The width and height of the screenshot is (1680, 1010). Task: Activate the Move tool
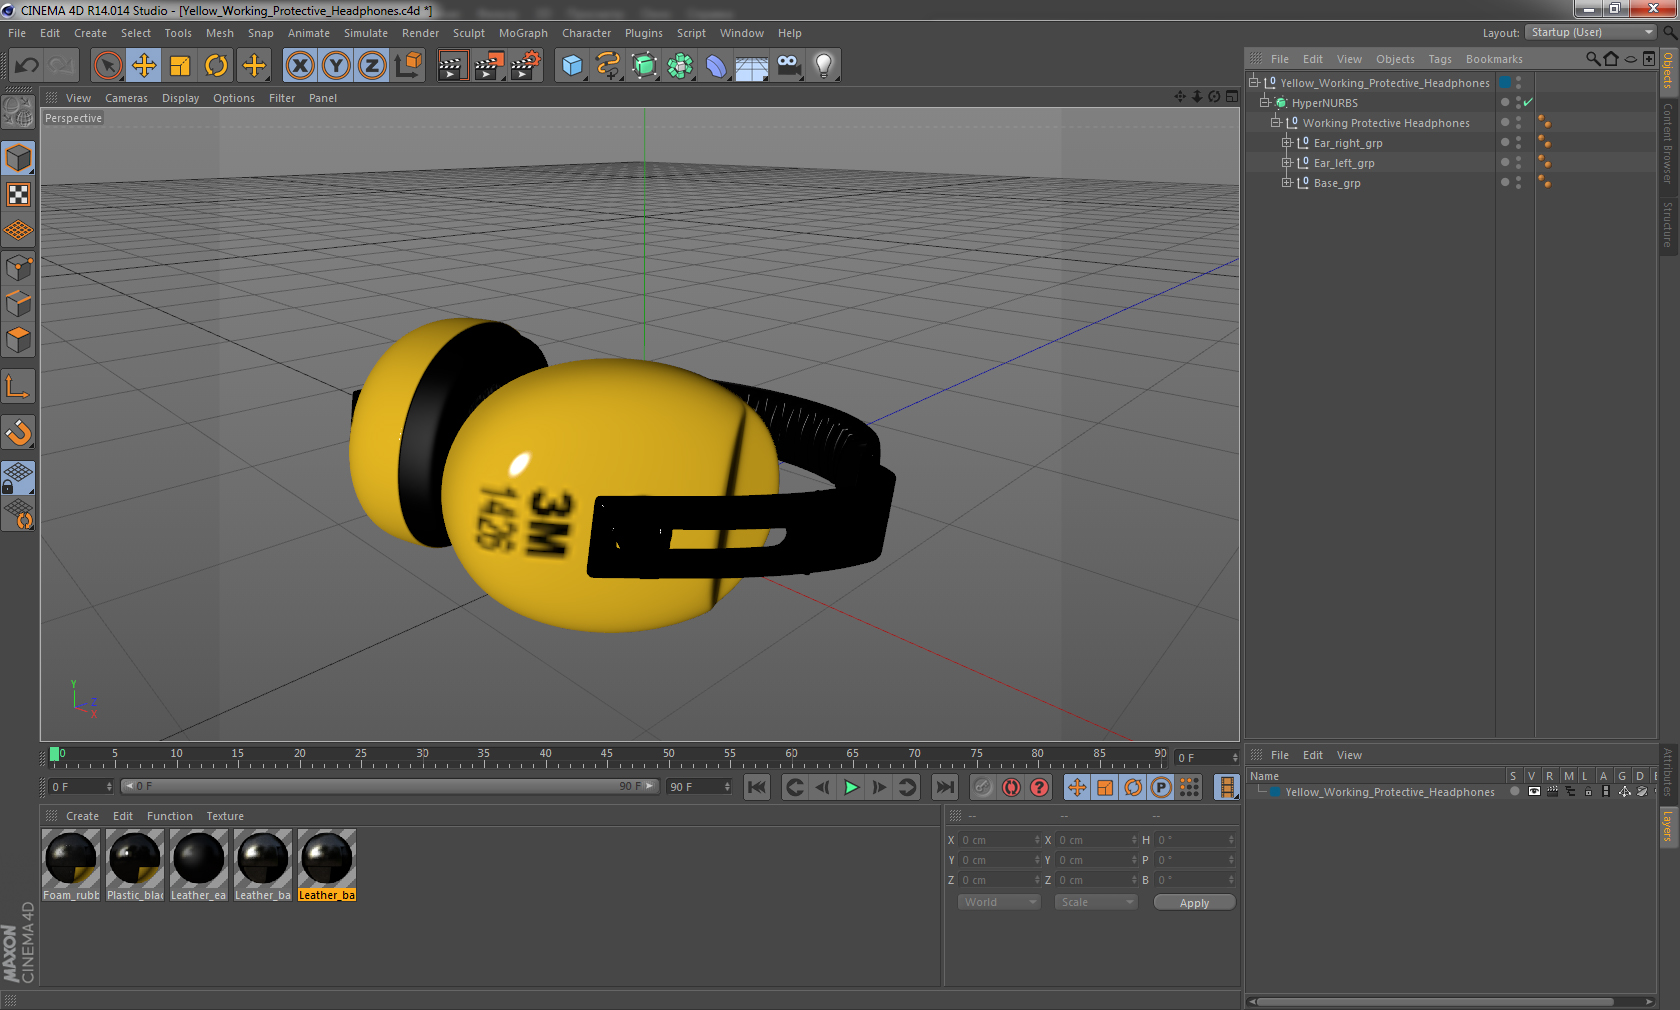[x=144, y=66]
